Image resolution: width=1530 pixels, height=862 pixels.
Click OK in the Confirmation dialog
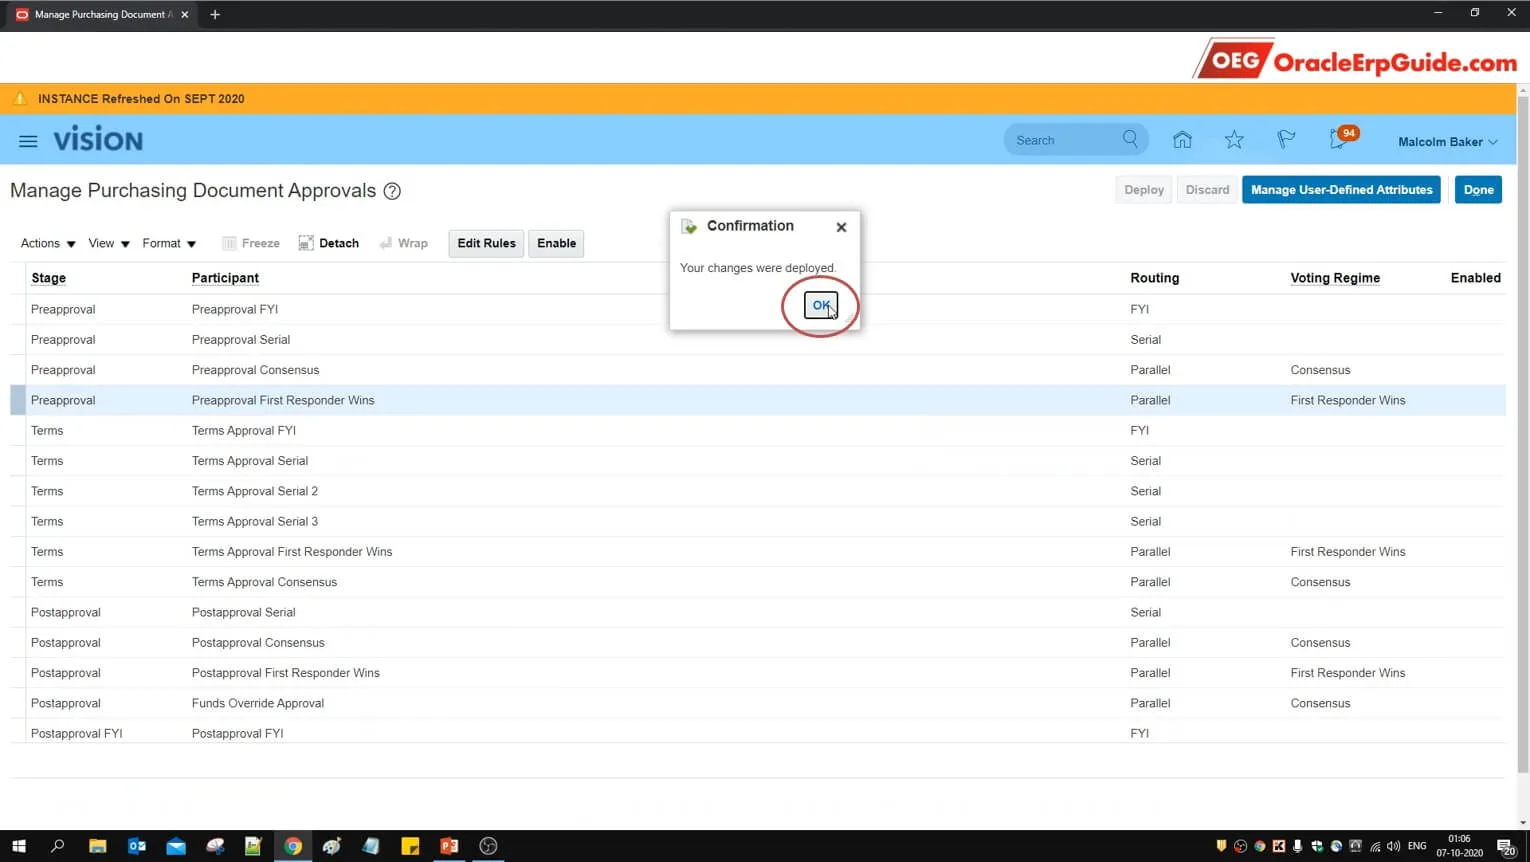(820, 305)
